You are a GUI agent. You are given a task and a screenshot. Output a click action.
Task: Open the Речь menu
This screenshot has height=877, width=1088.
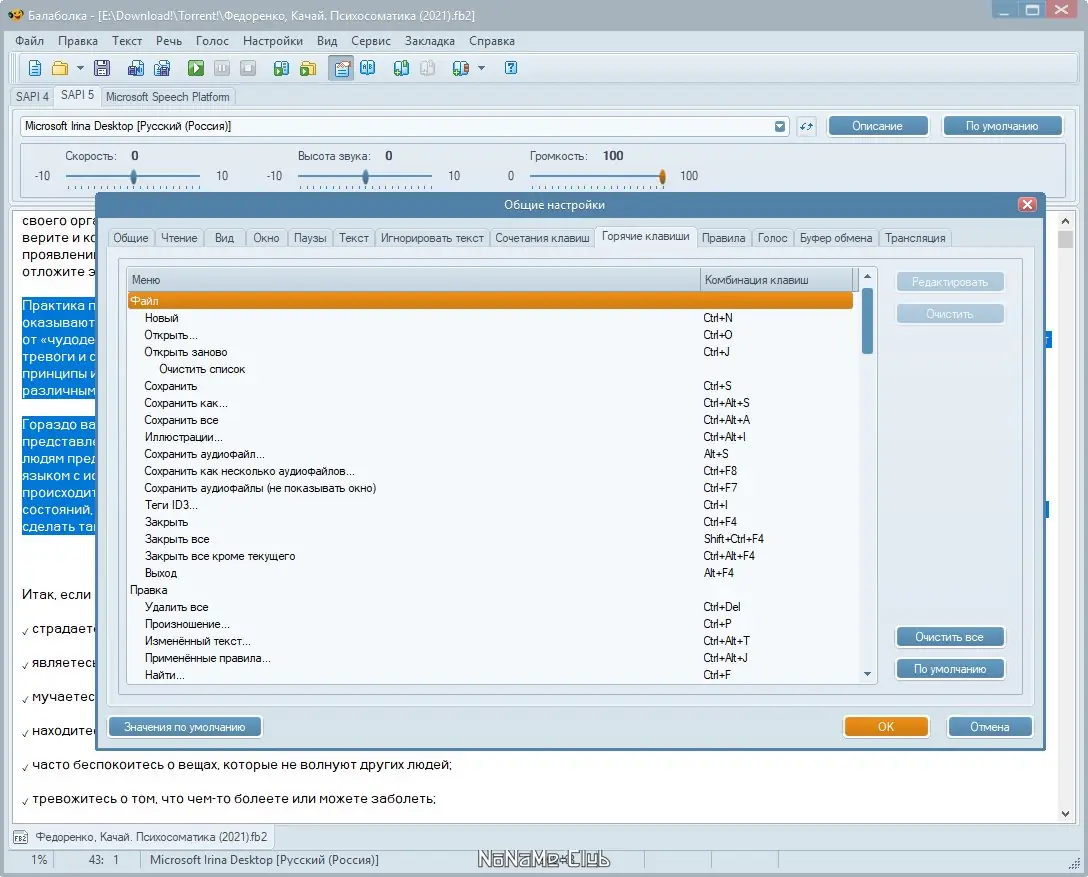pos(169,41)
